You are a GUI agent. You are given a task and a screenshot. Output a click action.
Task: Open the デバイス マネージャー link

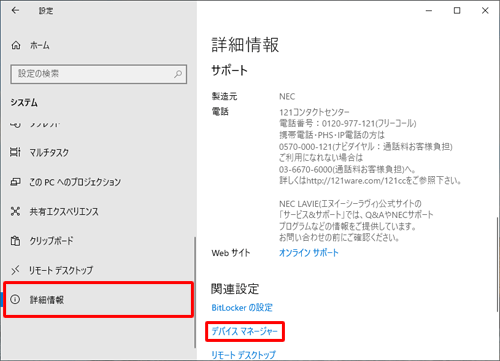point(245,331)
